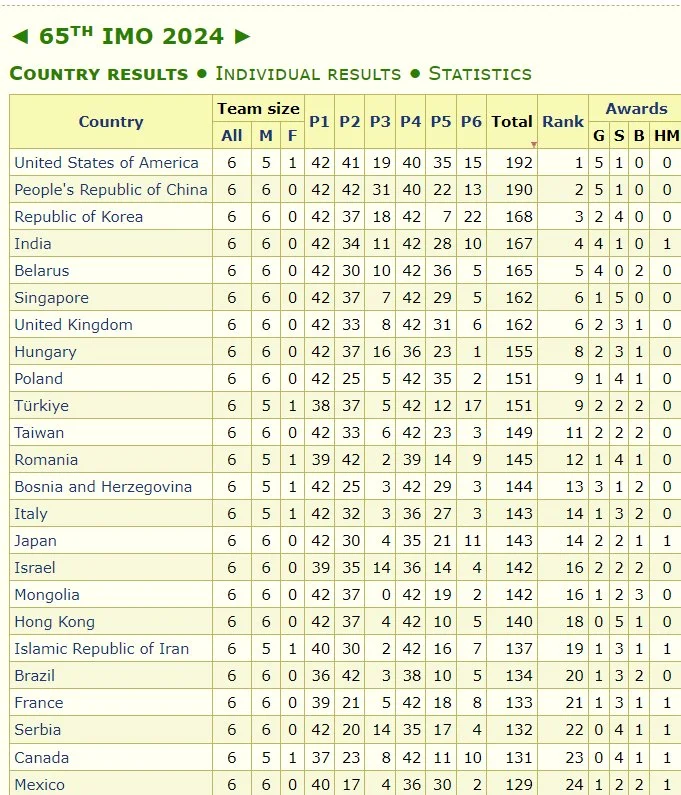The height and width of the screenshot is (795, 681).
Task: Sort by M team size header
Action: (x=266, y=135)
